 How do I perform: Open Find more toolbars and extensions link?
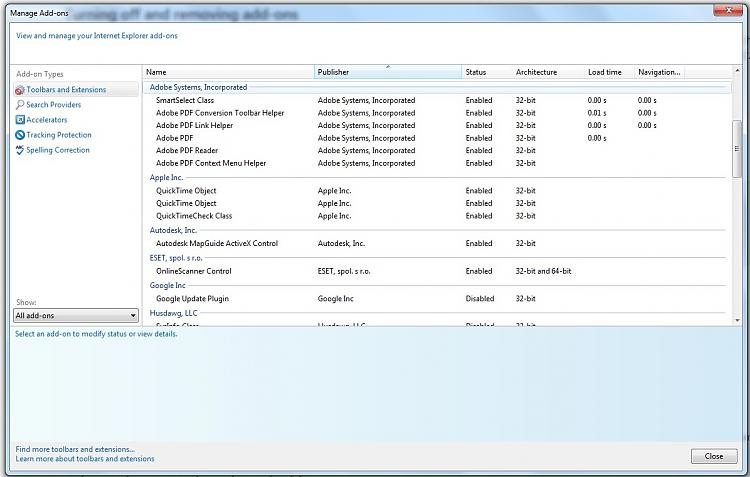[x=75, y=449]
